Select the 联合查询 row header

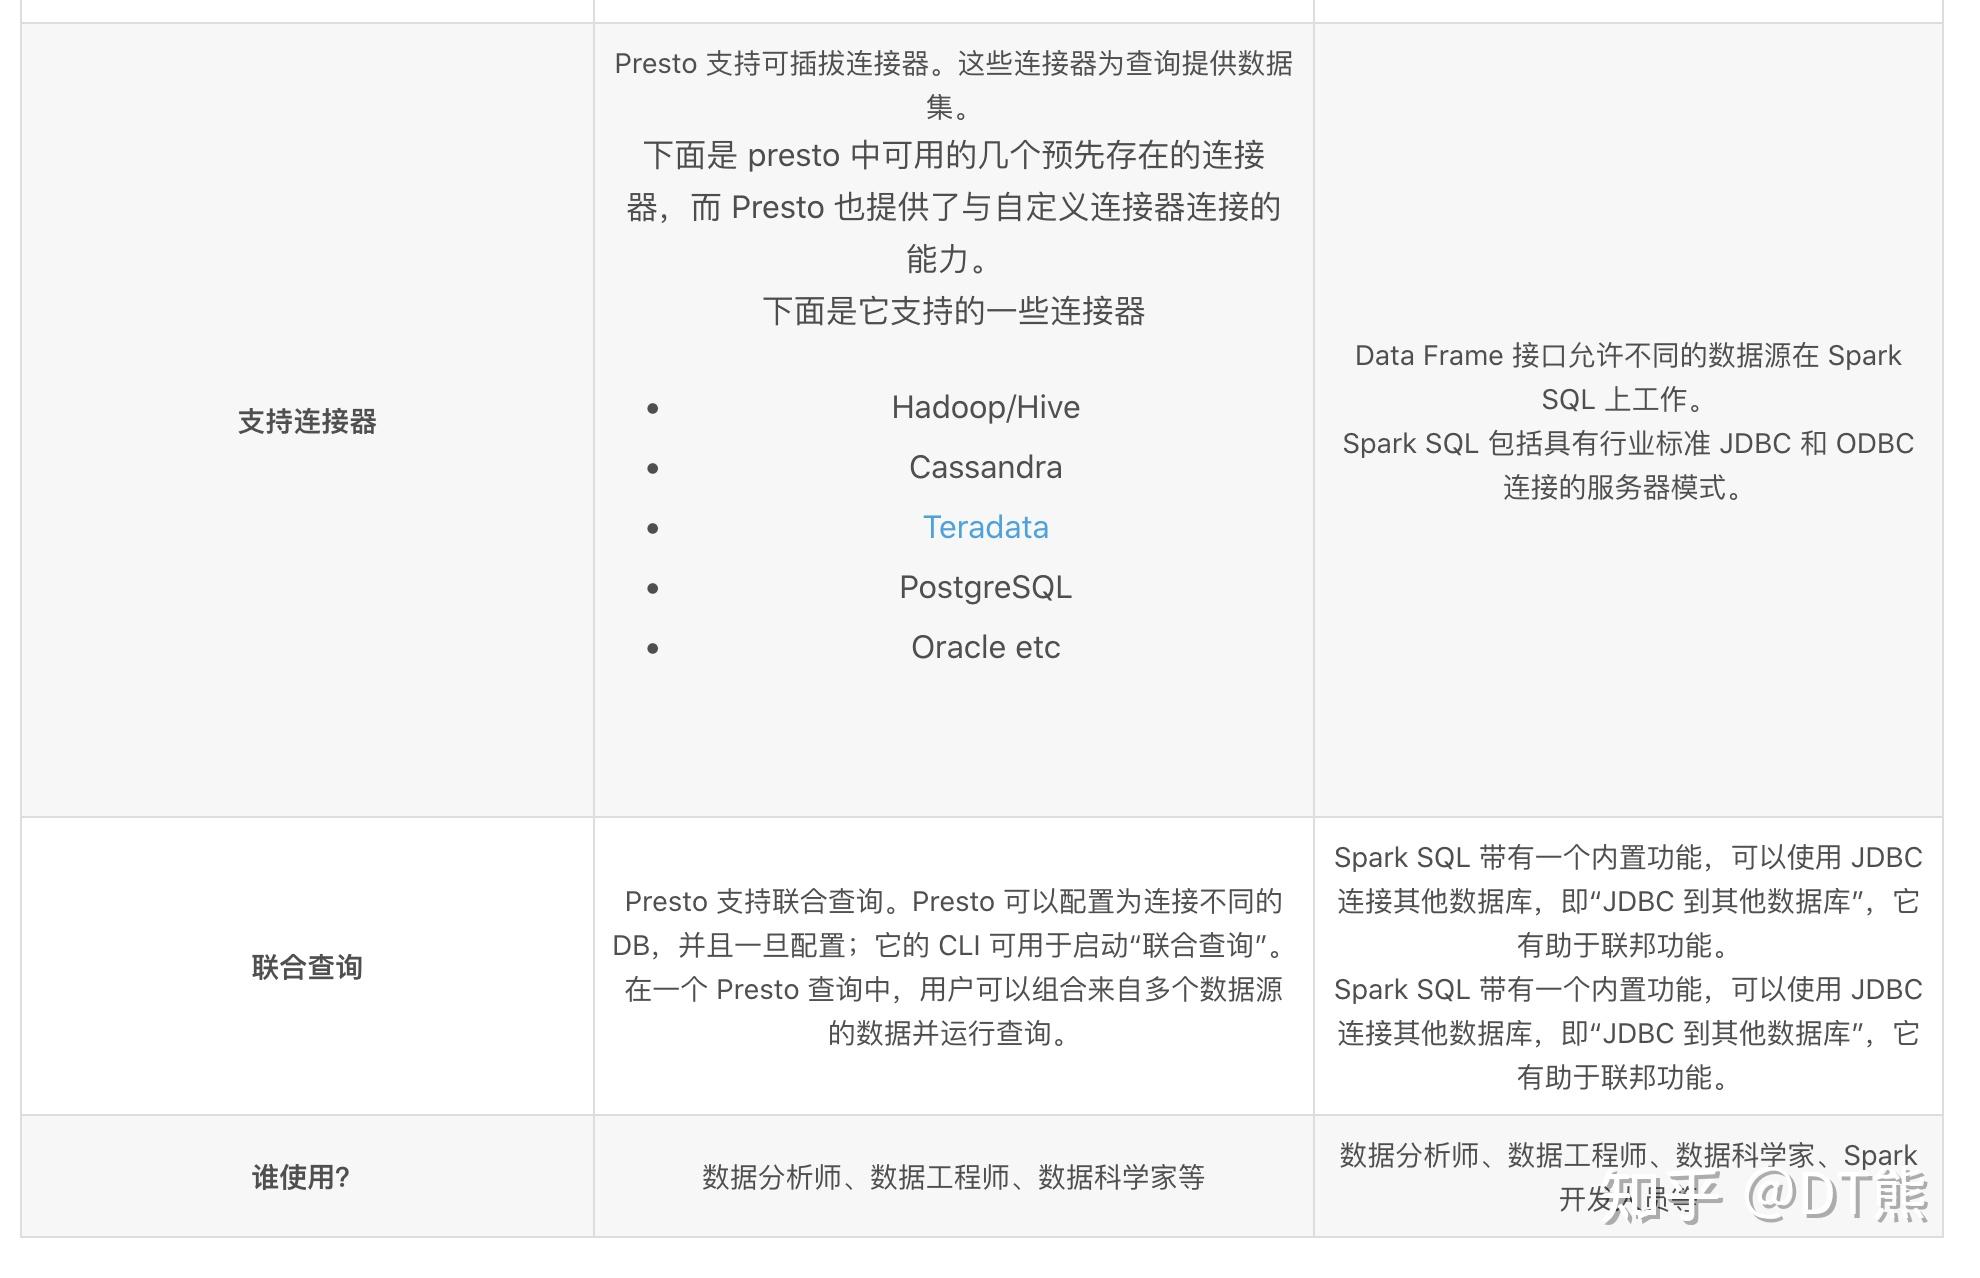coord(305,967)
